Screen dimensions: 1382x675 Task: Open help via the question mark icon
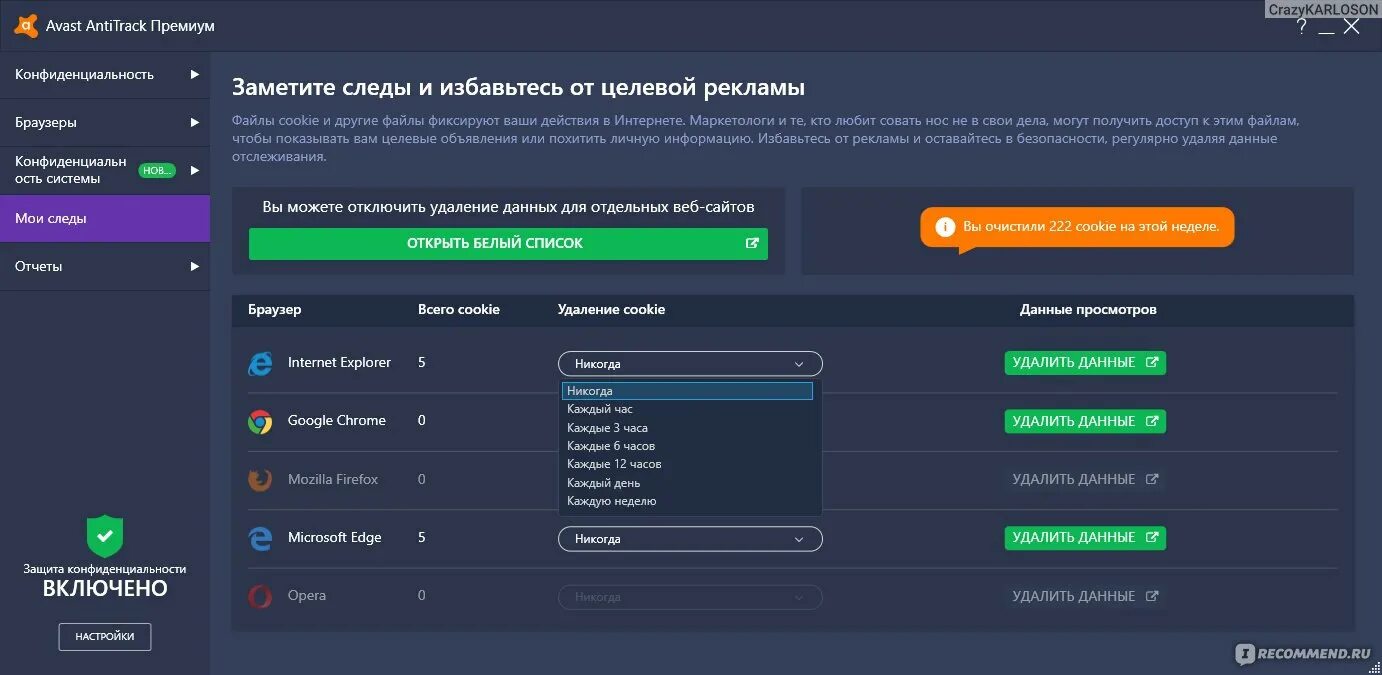click(x=1301, y=27)
